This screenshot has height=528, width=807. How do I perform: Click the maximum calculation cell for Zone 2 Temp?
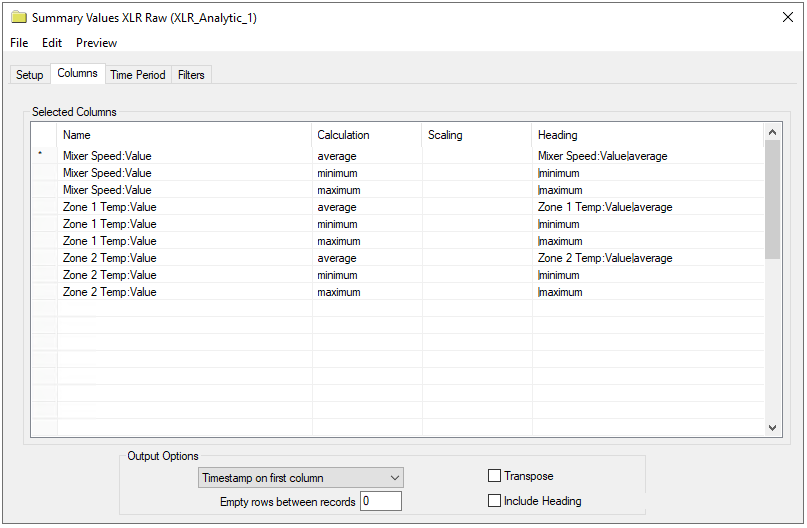coord(367,292)
